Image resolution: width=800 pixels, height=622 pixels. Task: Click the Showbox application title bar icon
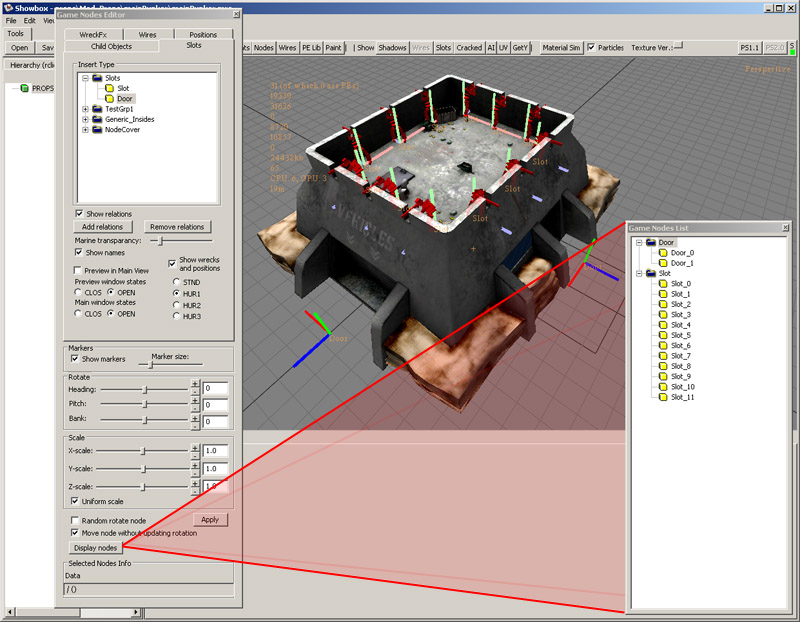coord(8,8)
